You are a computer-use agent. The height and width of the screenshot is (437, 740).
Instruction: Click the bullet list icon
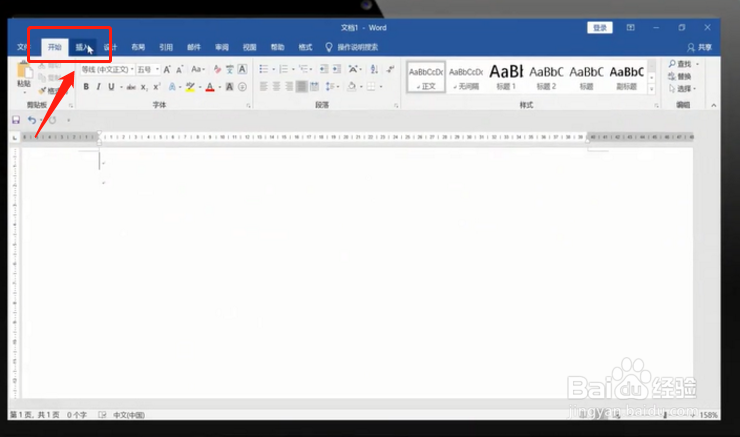(x=264, y=69)
